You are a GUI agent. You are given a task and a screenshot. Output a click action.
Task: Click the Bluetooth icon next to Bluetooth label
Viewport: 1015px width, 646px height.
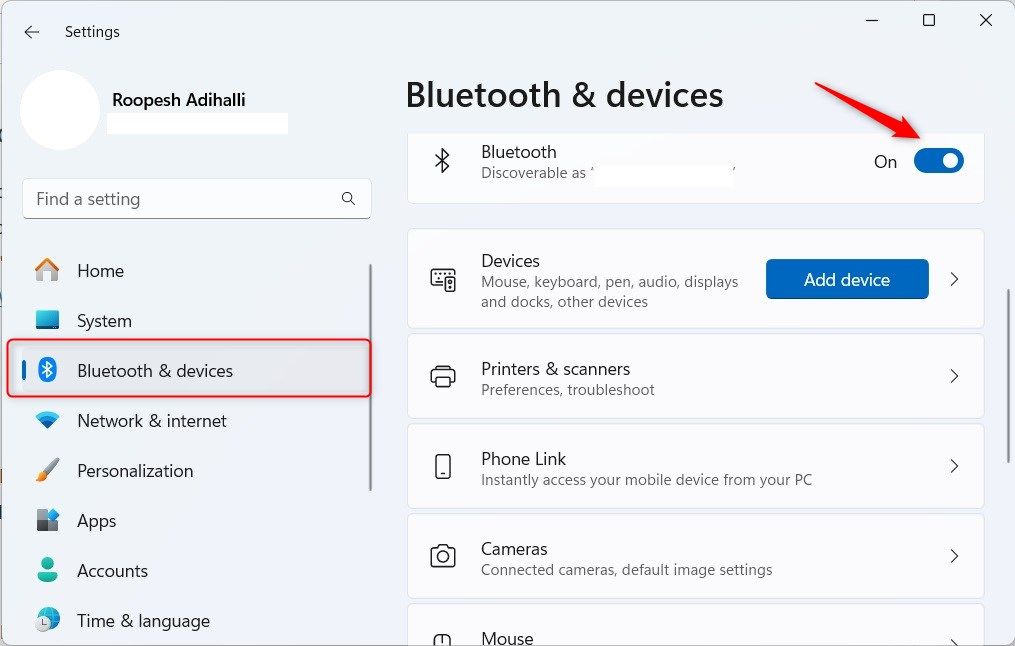point(443,160)
